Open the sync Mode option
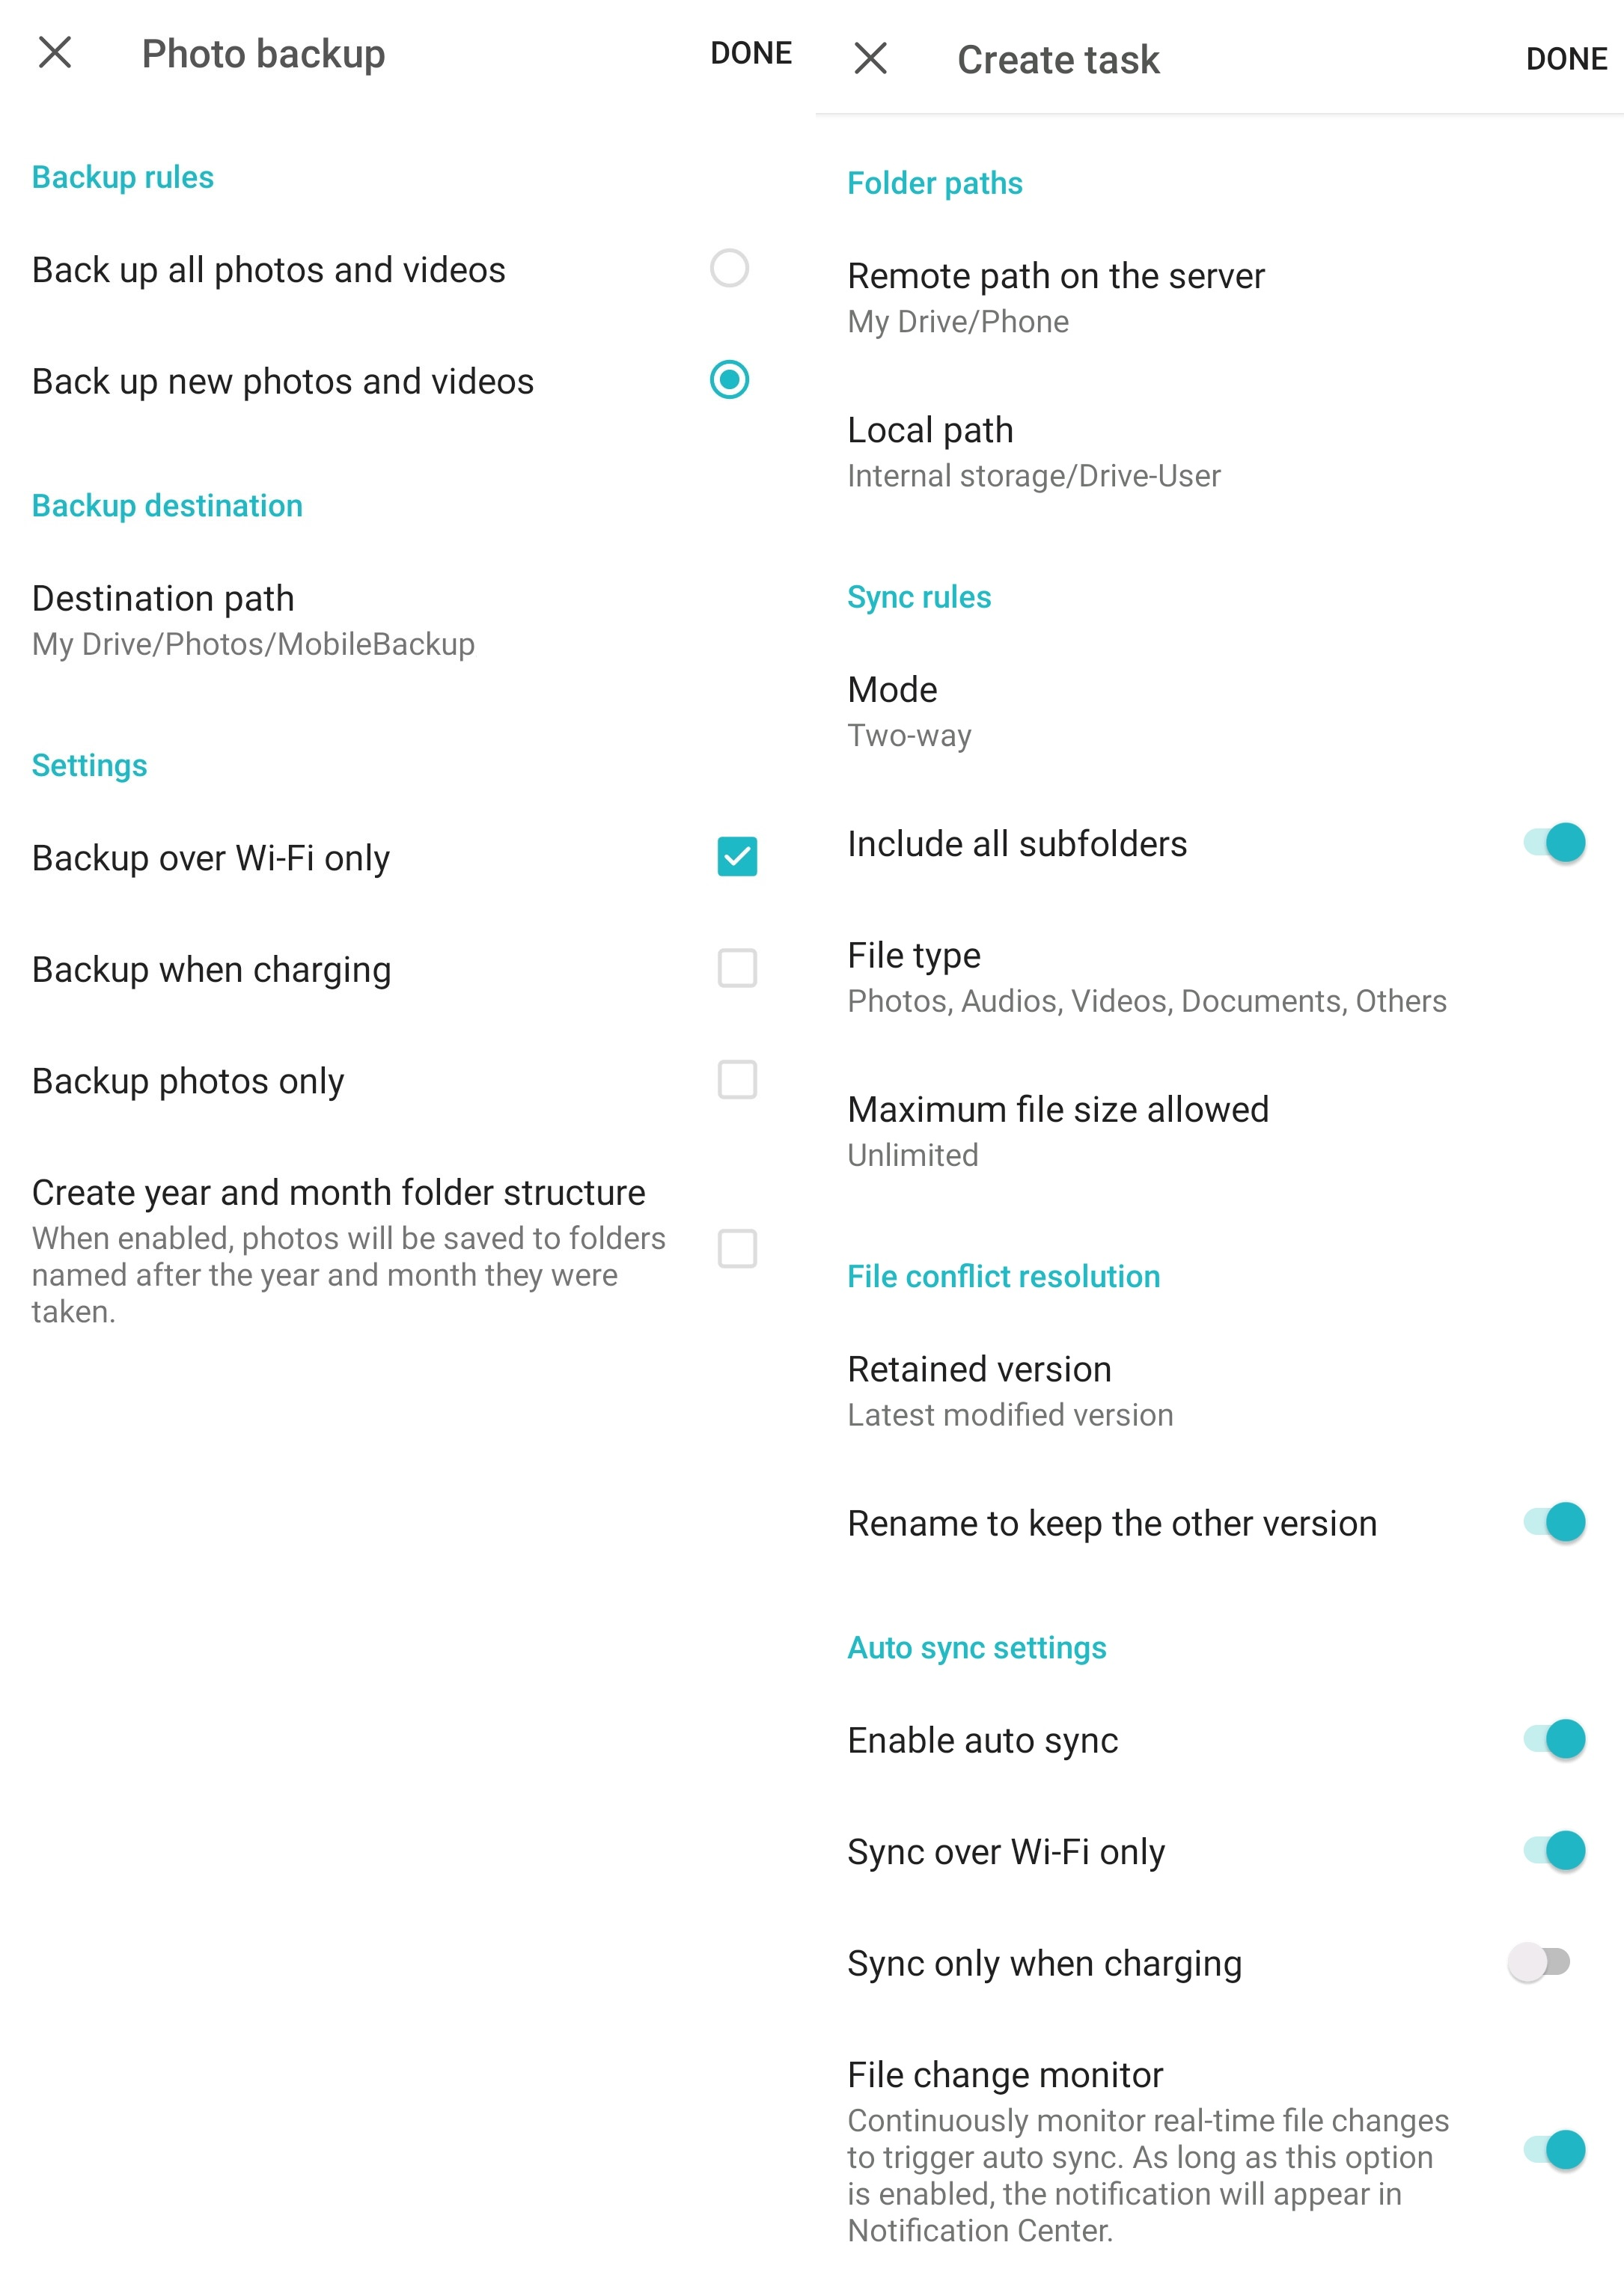This screenshot has width=1624, height=2278. (1218, 711)
